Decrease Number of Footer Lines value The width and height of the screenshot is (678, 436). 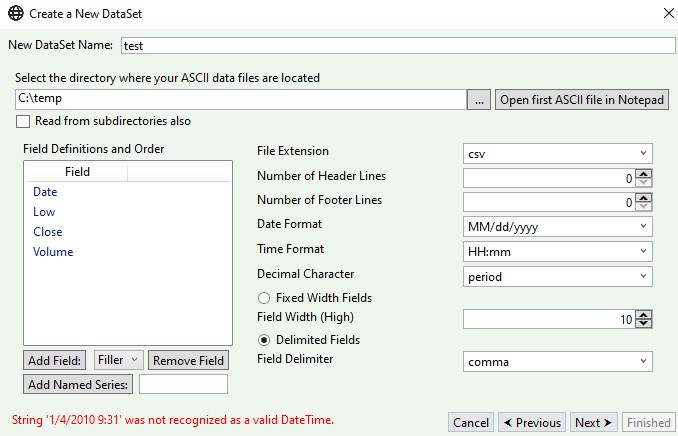(644, 207)
